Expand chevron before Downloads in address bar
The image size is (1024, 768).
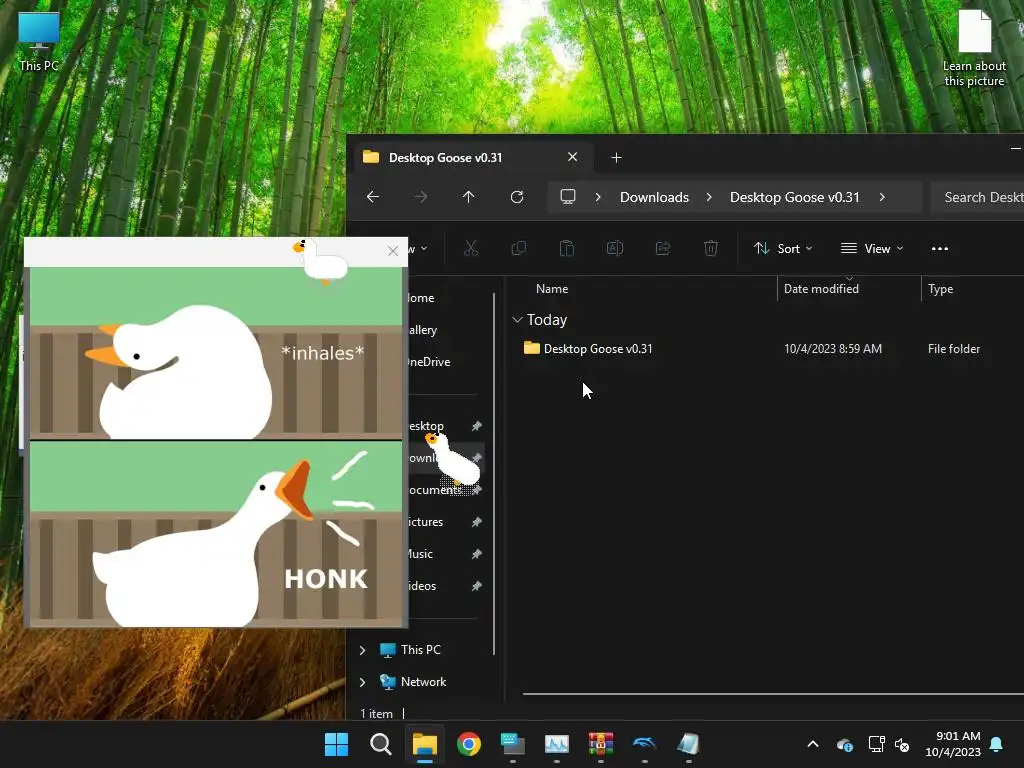(x=598, y=197)
